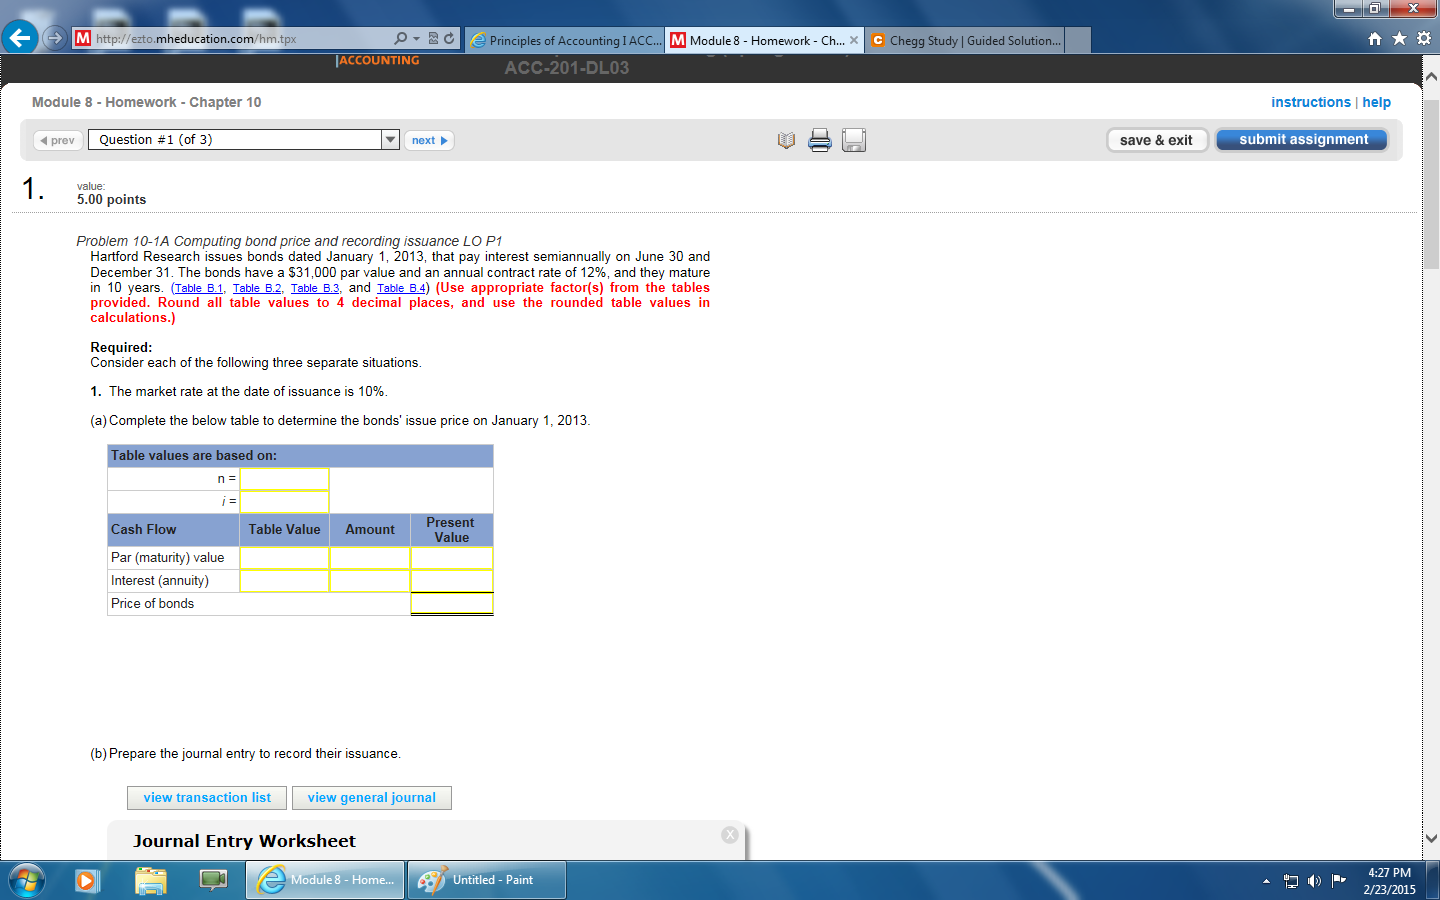The image size is (1440, 900).
Task: Click the view general journal button
Action: click(x=372, y=798)
